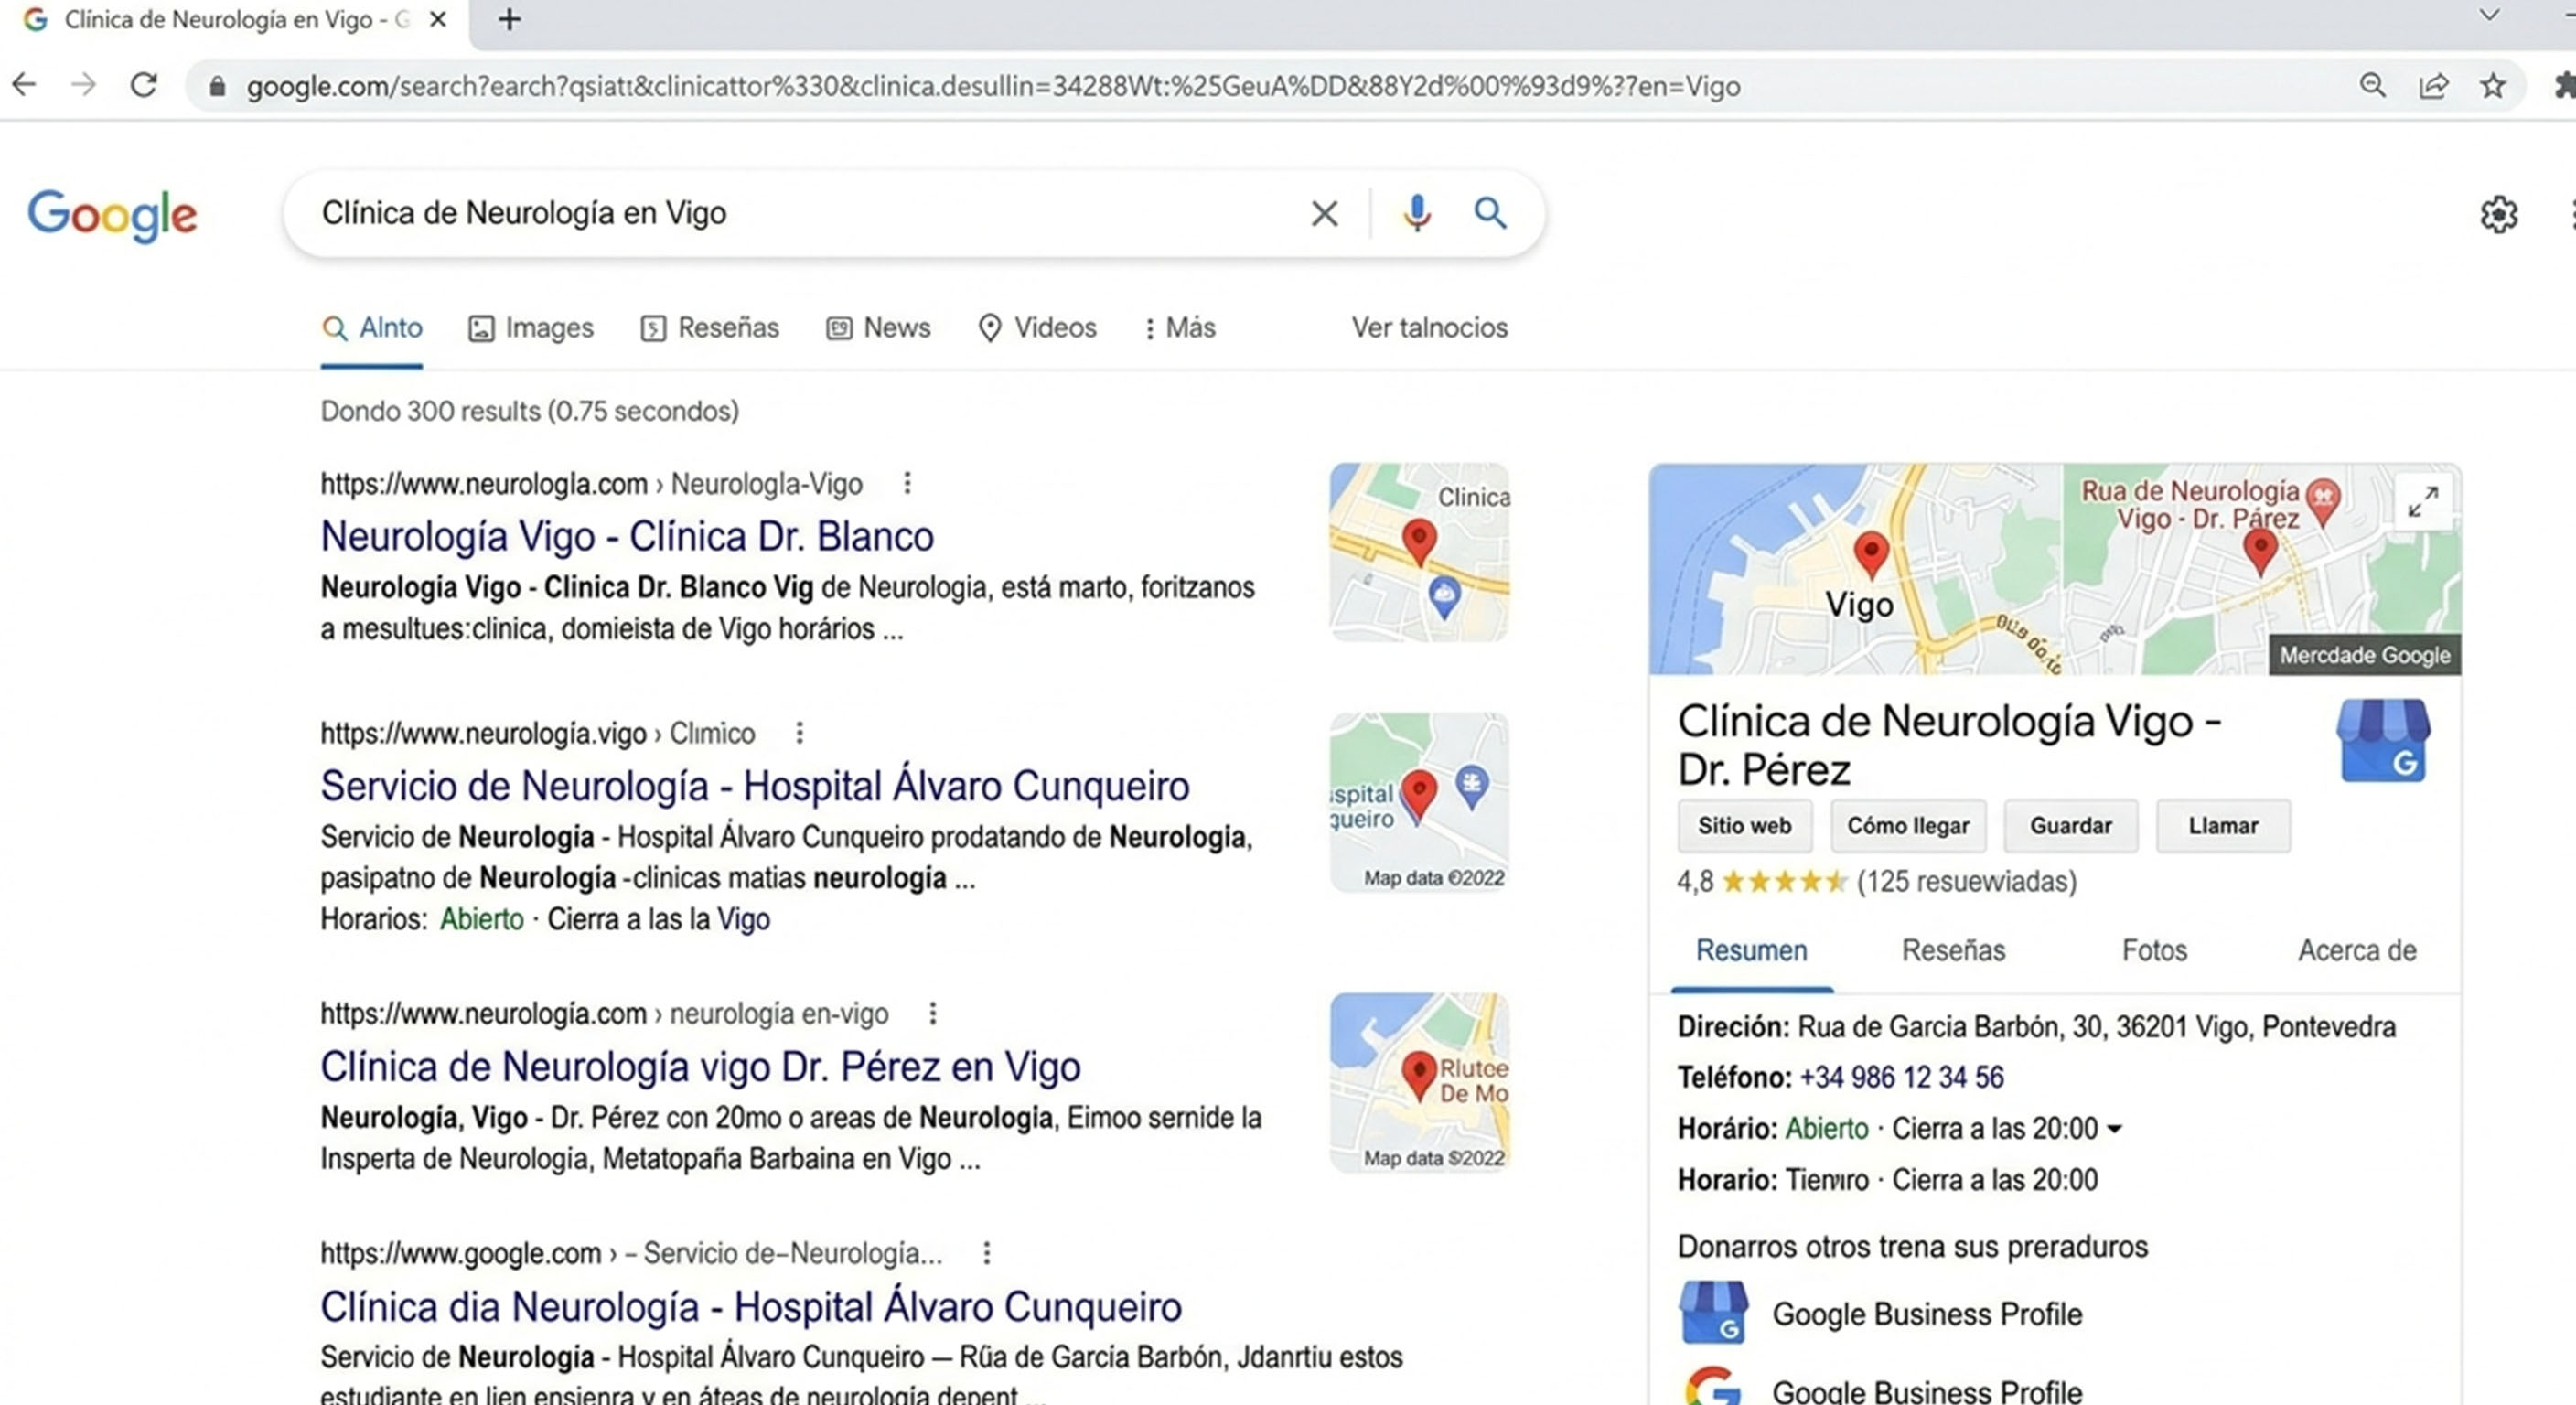Close the Clínica de Neurología en Vigo tab

tap(437, 19)
